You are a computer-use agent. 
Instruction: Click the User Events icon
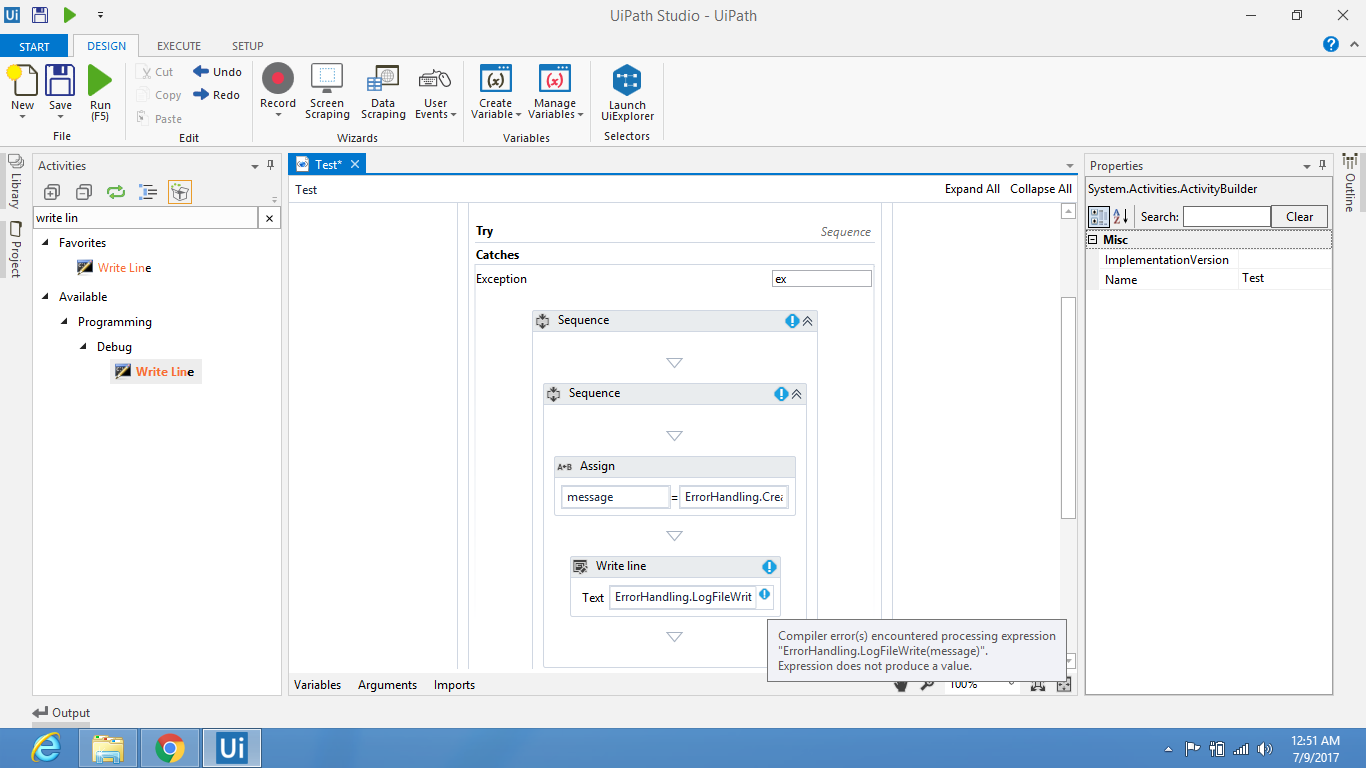point(435,78)
